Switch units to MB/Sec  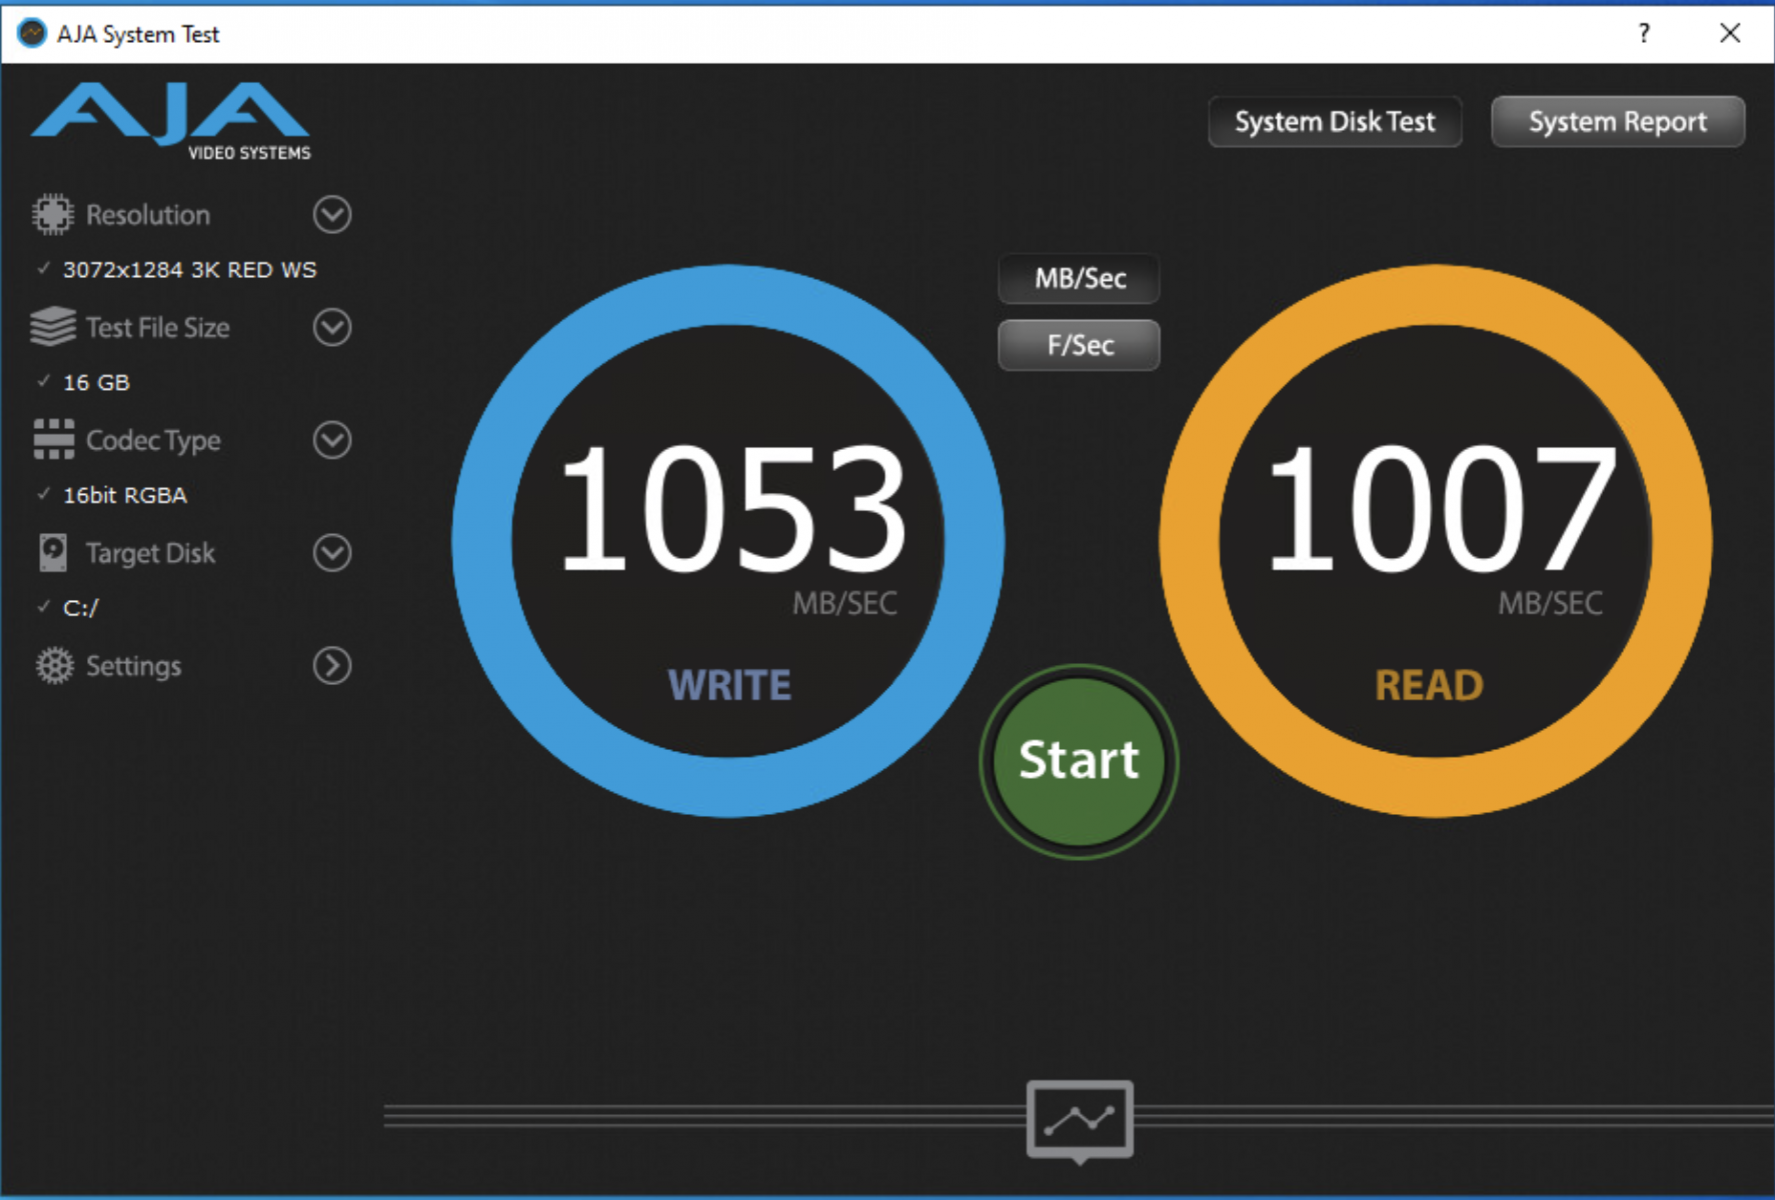click(1079, 279)
